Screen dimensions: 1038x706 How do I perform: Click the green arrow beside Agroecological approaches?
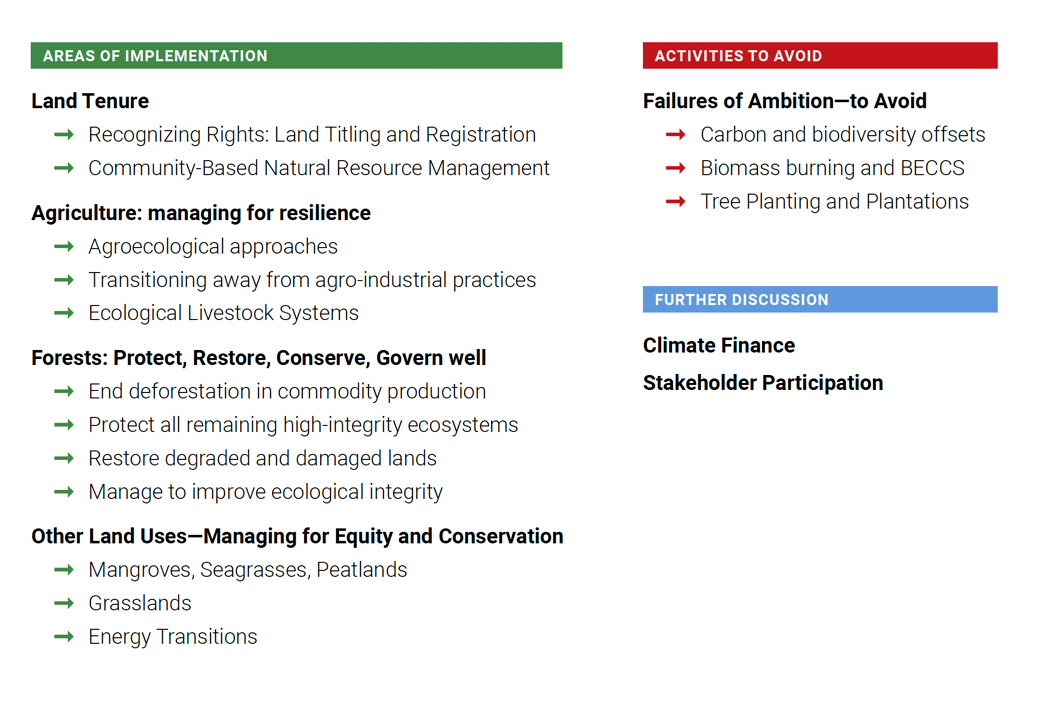click(64, 246)
